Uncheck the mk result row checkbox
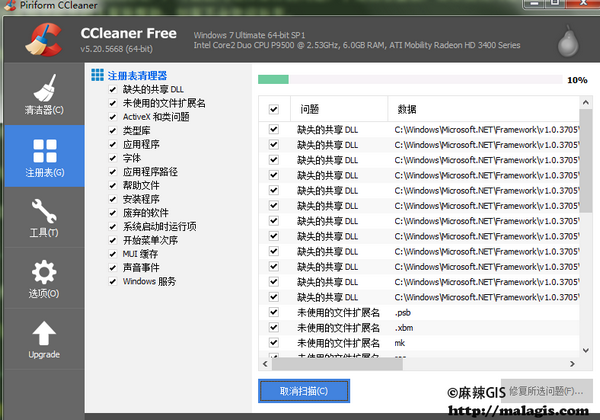The image size is (600, 420). coord(274,343)
